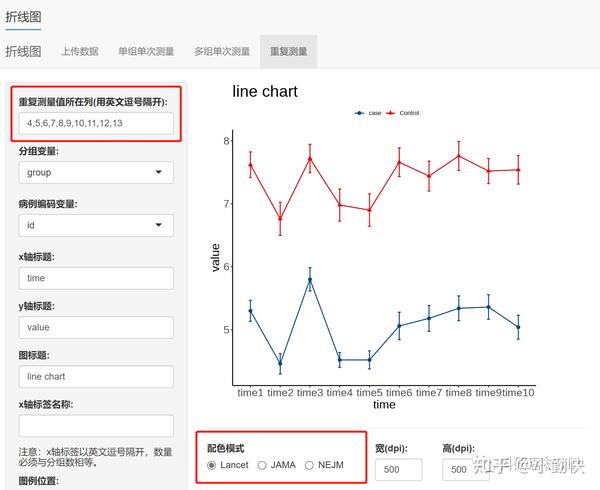Open the group variable dropdown
Viewport: 600px width, 490px height.
click(96, 172)
